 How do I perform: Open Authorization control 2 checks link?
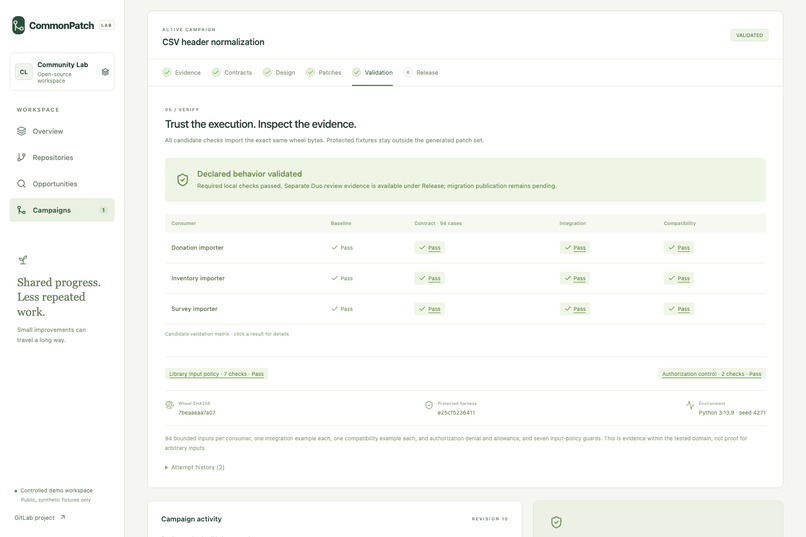click(x=711, y=374)
